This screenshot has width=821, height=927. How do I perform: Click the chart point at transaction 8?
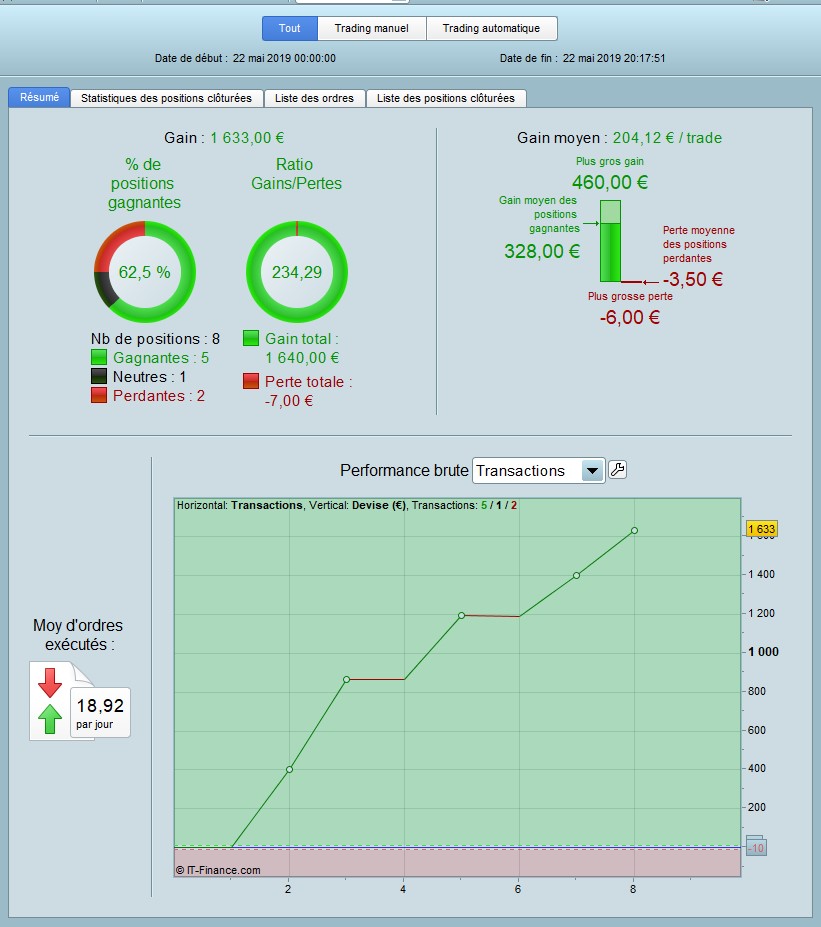[634, 530]
